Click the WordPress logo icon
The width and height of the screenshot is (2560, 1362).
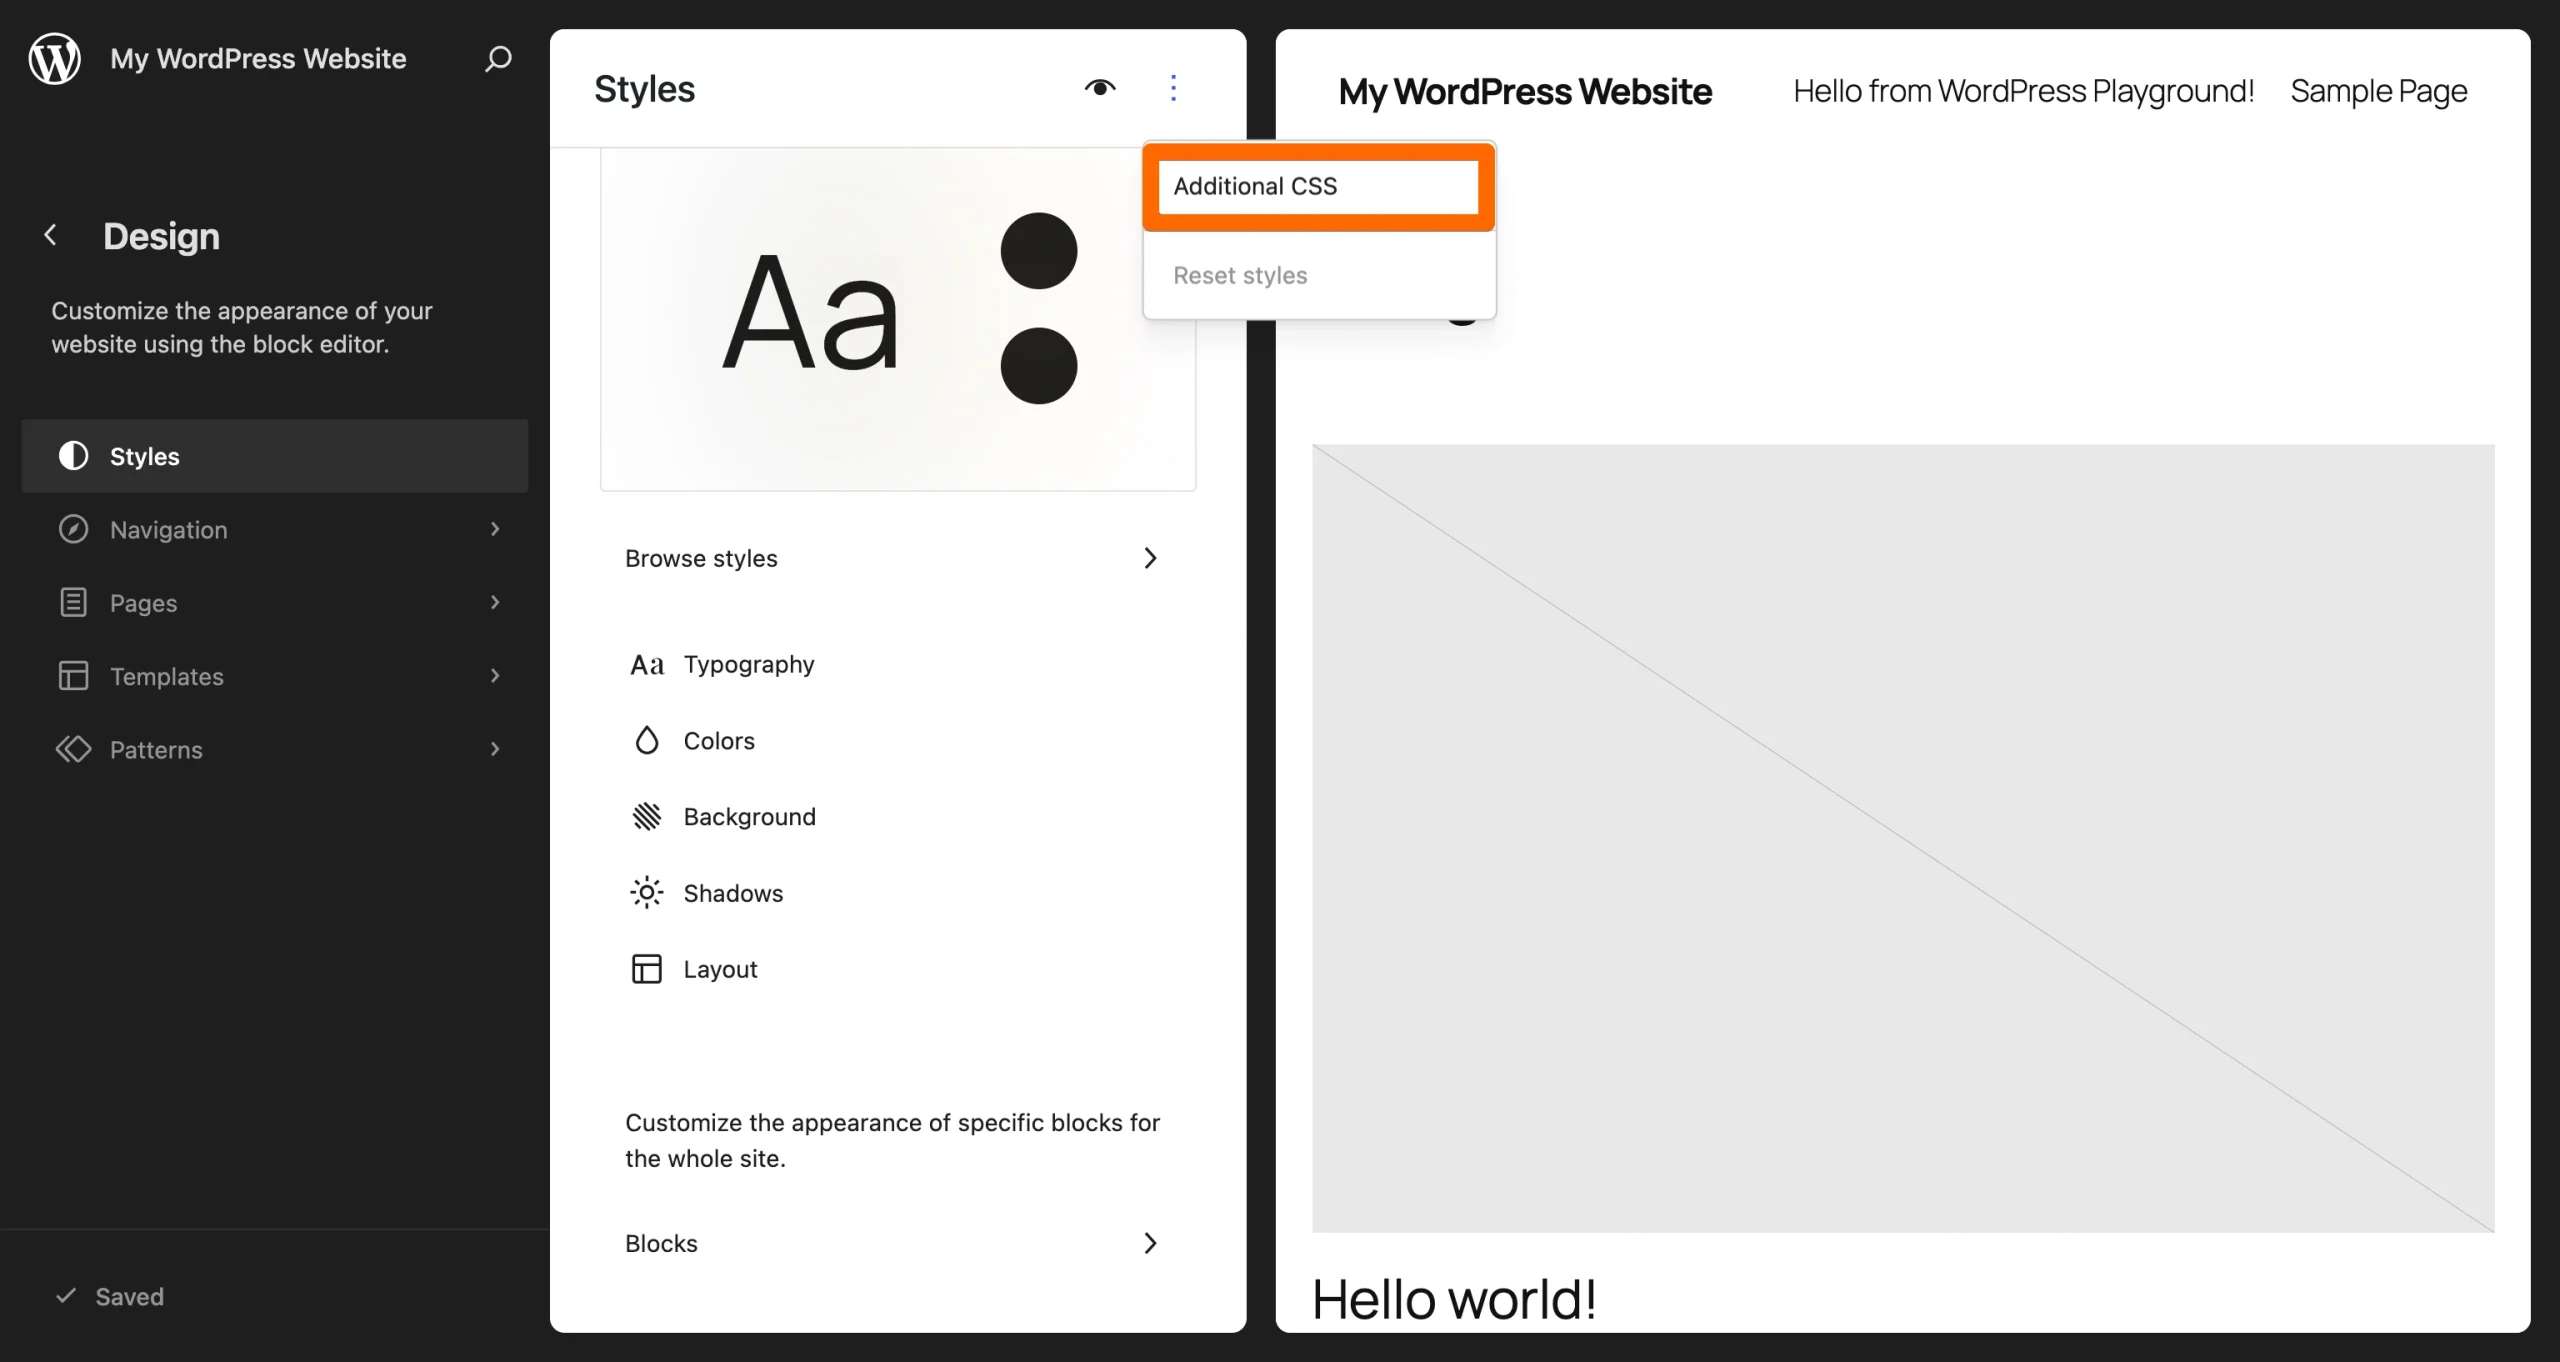click(54, 58)
